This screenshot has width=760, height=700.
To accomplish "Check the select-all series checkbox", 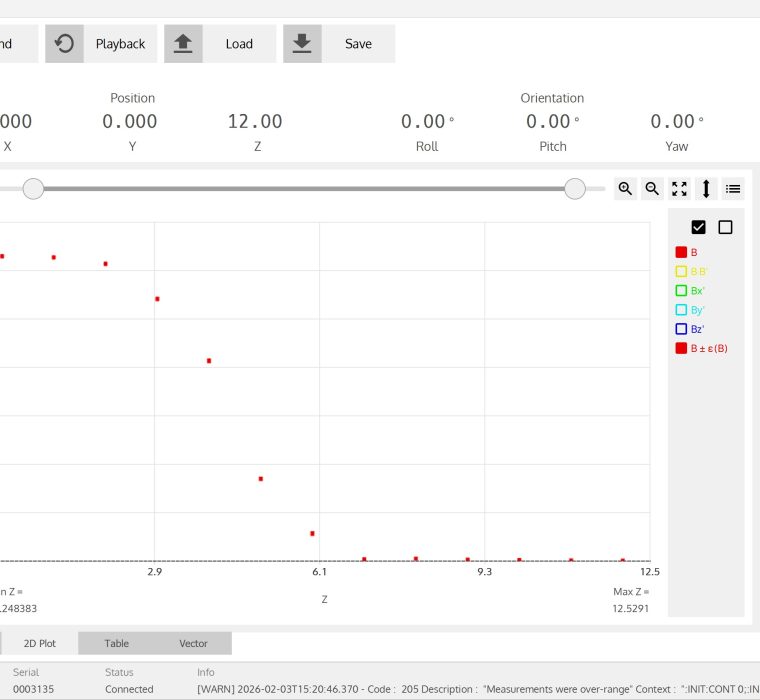I will [x=698, y=227].
